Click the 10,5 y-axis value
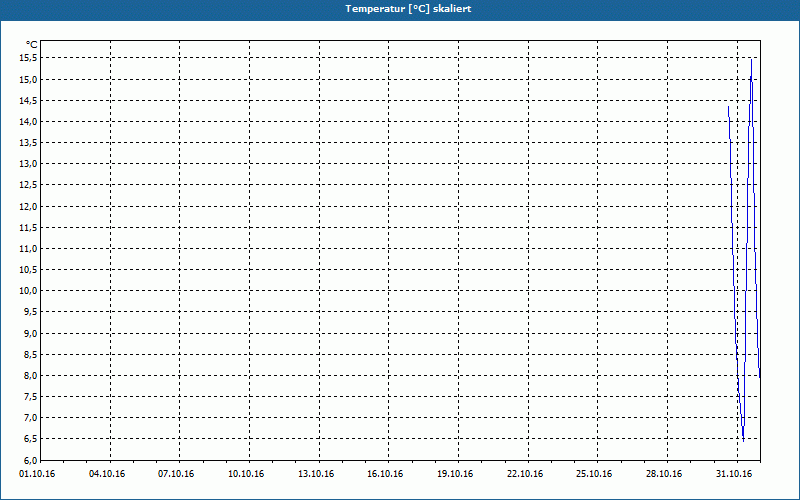This screenshot has width=800, height=500. [x=29, y=270]
